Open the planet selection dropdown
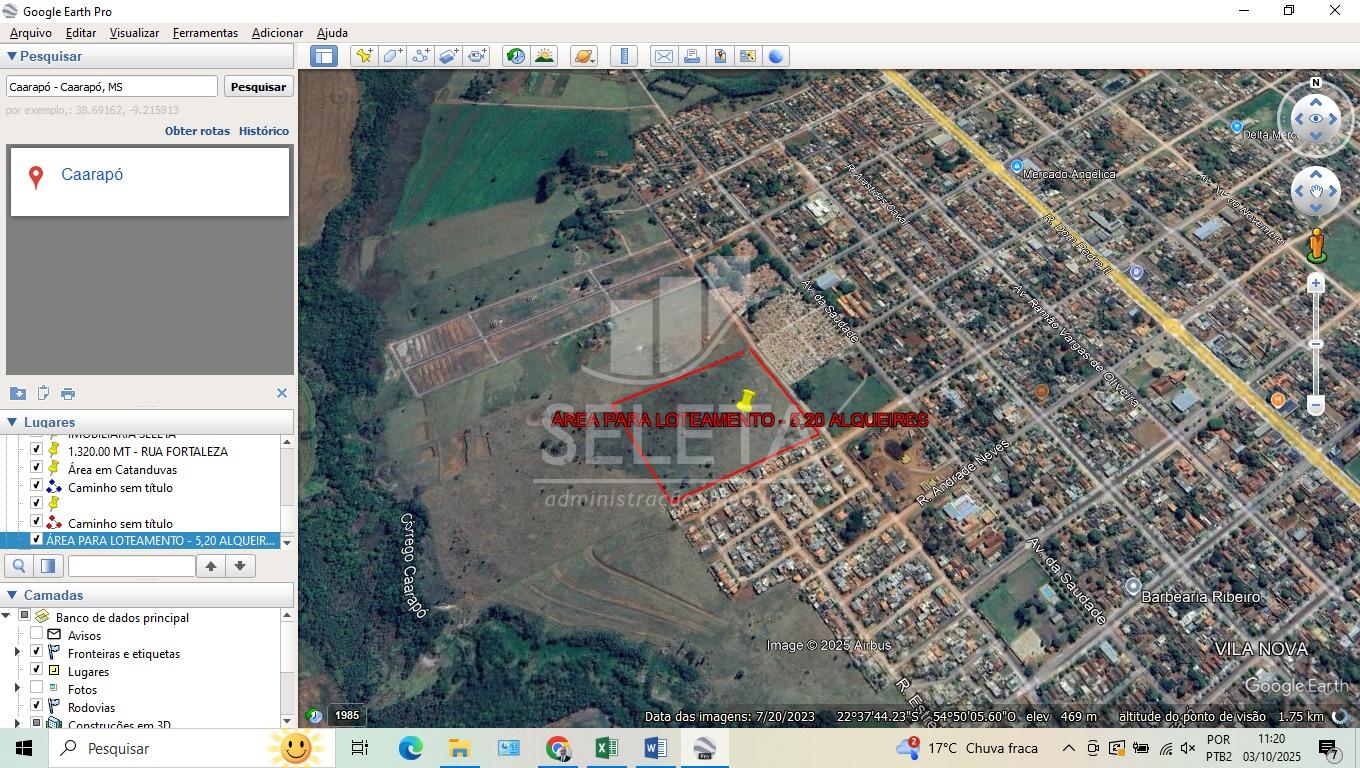 click(584, 56)
